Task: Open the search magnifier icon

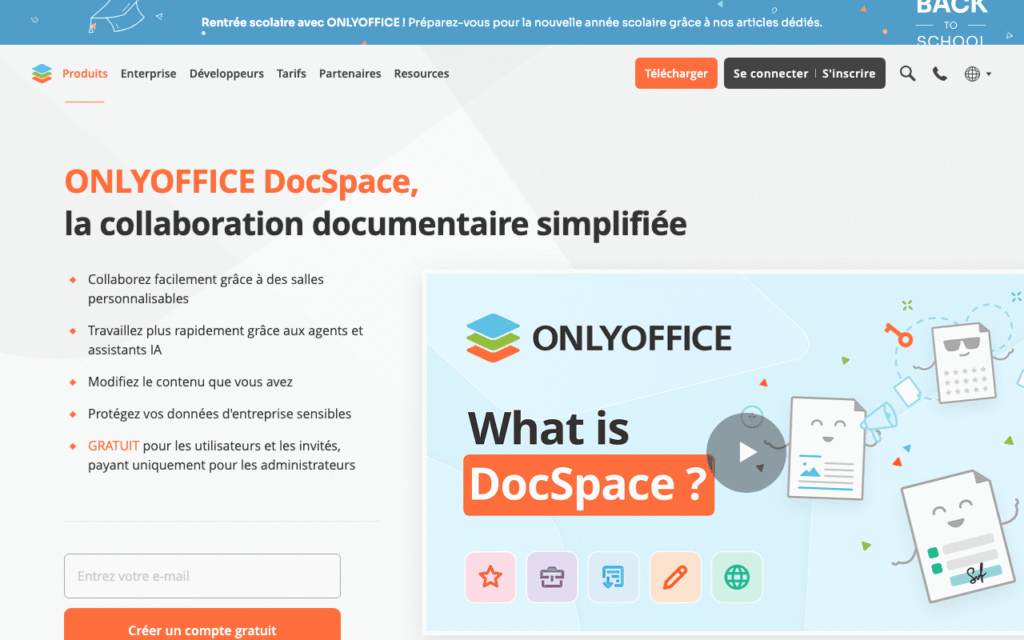Action: 907,73
